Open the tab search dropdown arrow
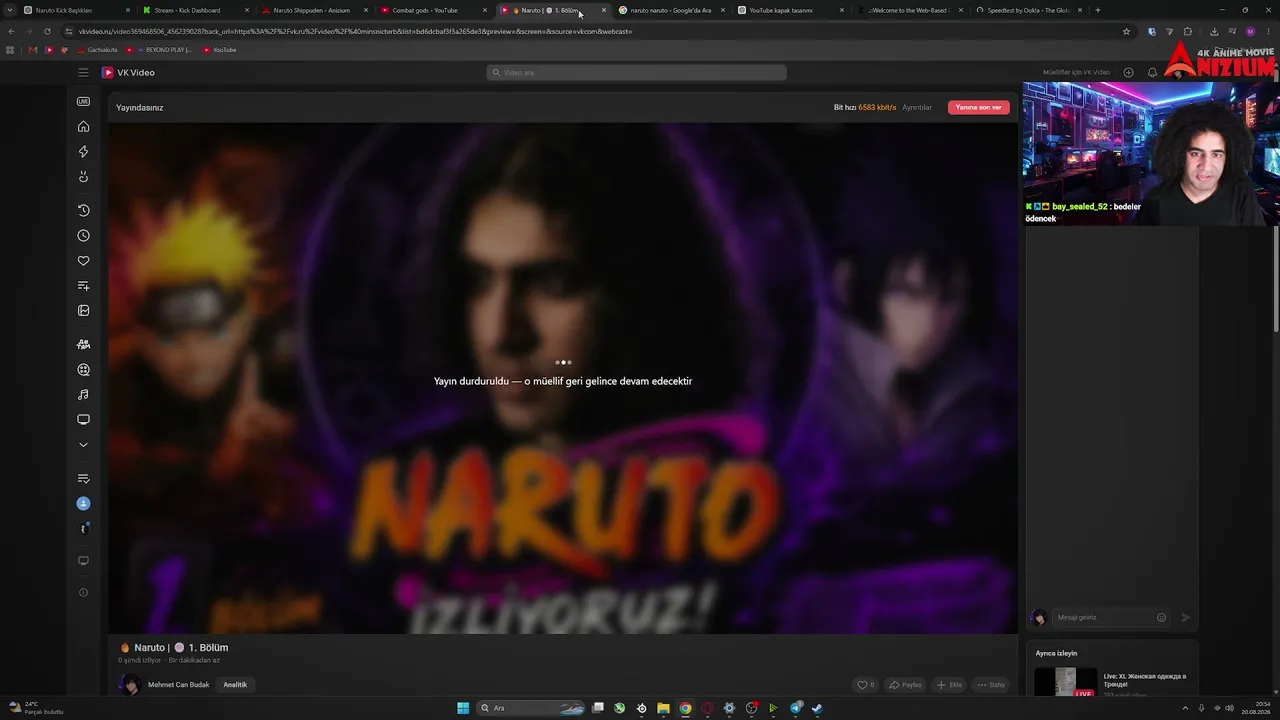This screenshot has height=720, width=1280. (x=11, y=11)
